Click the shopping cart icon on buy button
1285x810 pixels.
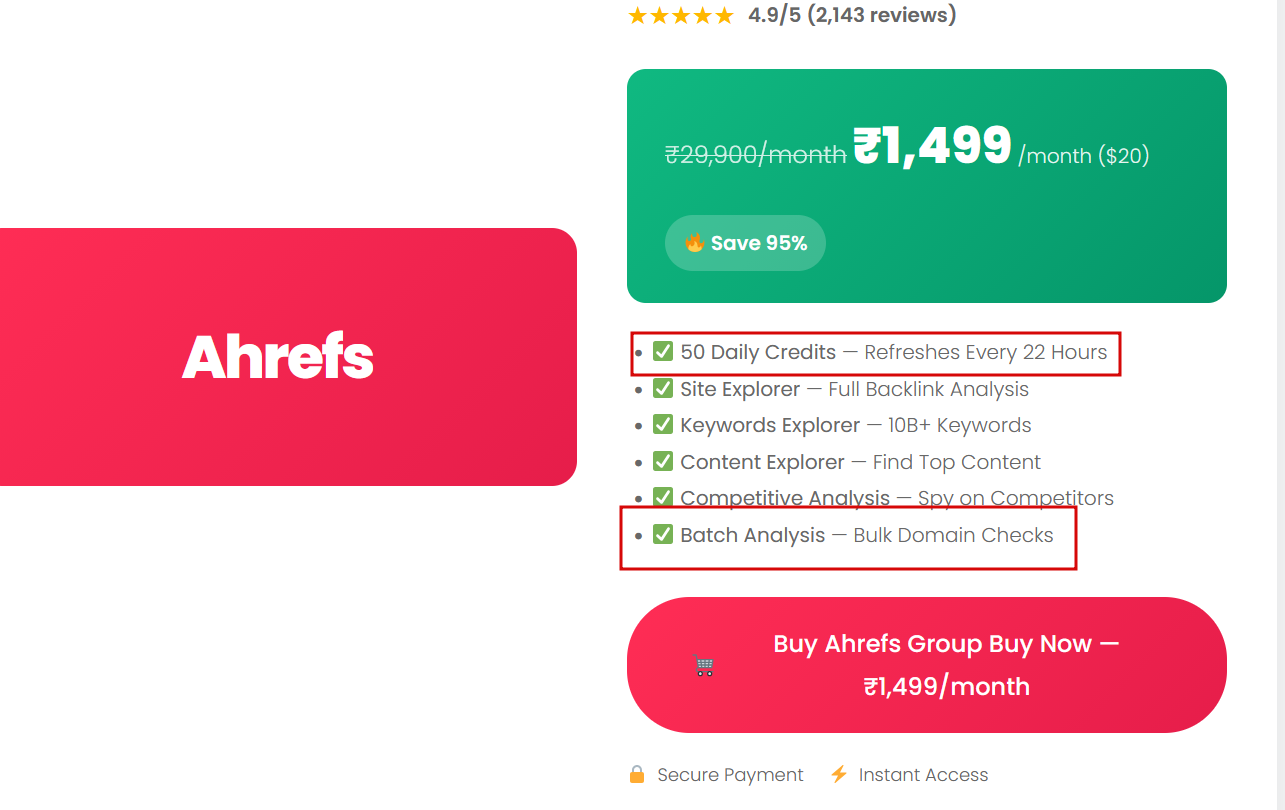point(704,665)
